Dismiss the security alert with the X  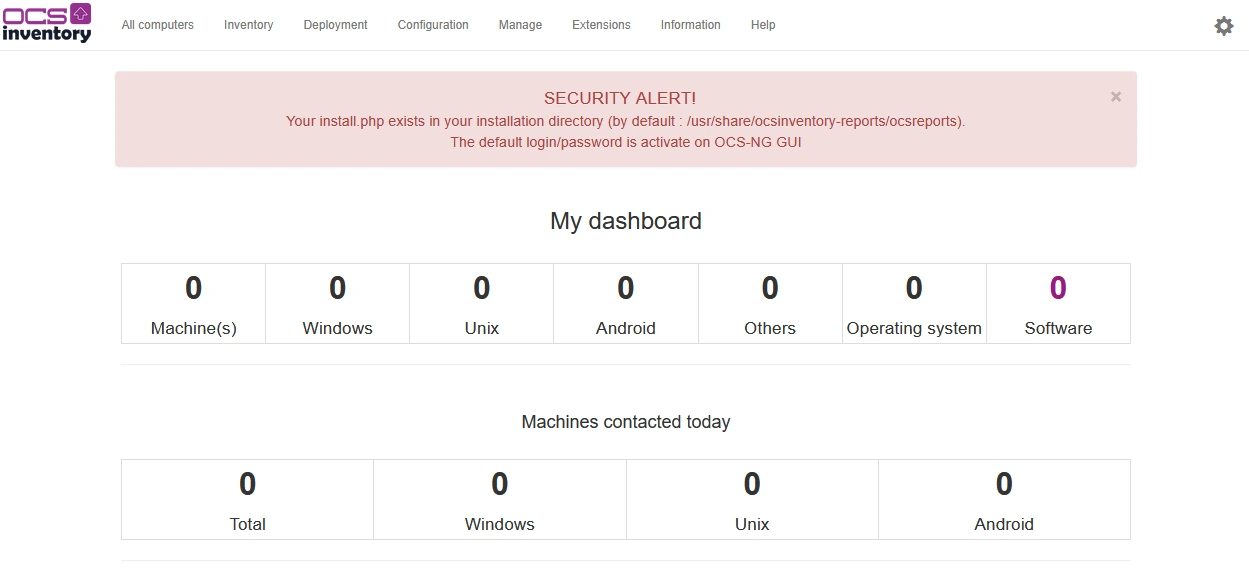pos(1115,96)
